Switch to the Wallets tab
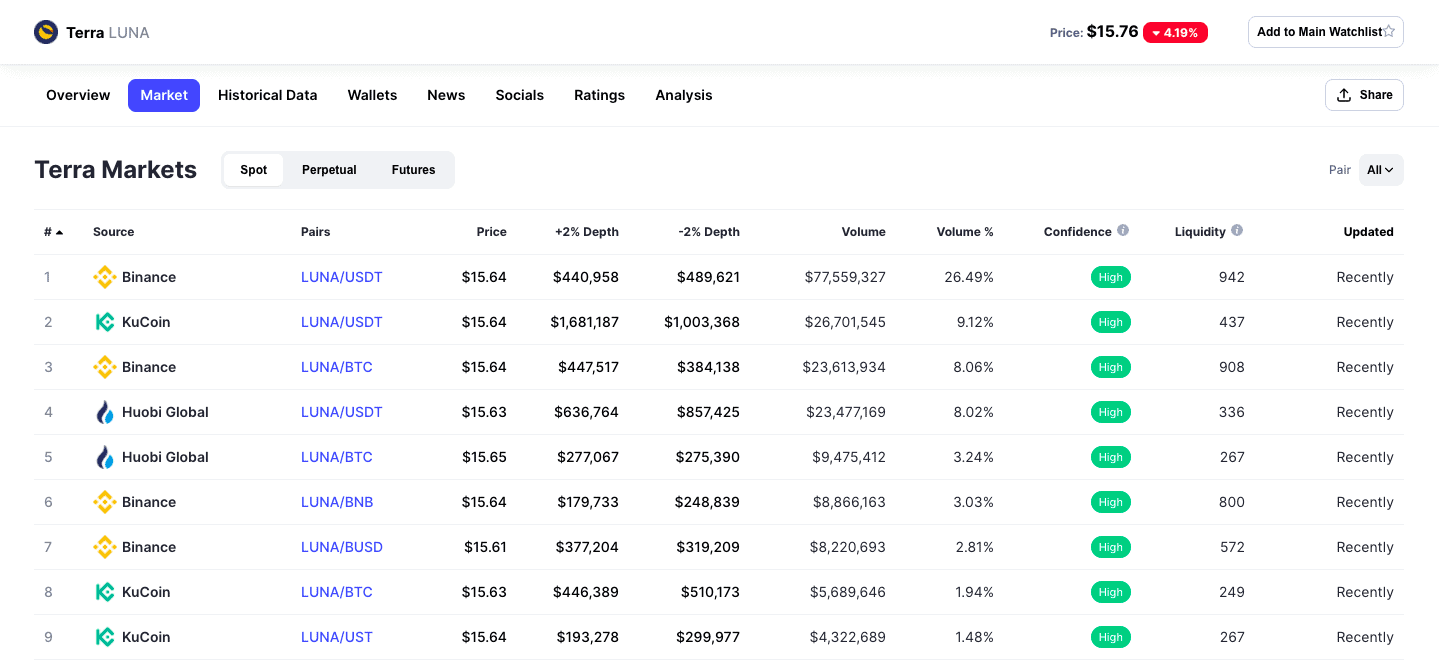The image size is (1439, 663). click(372, 95)
